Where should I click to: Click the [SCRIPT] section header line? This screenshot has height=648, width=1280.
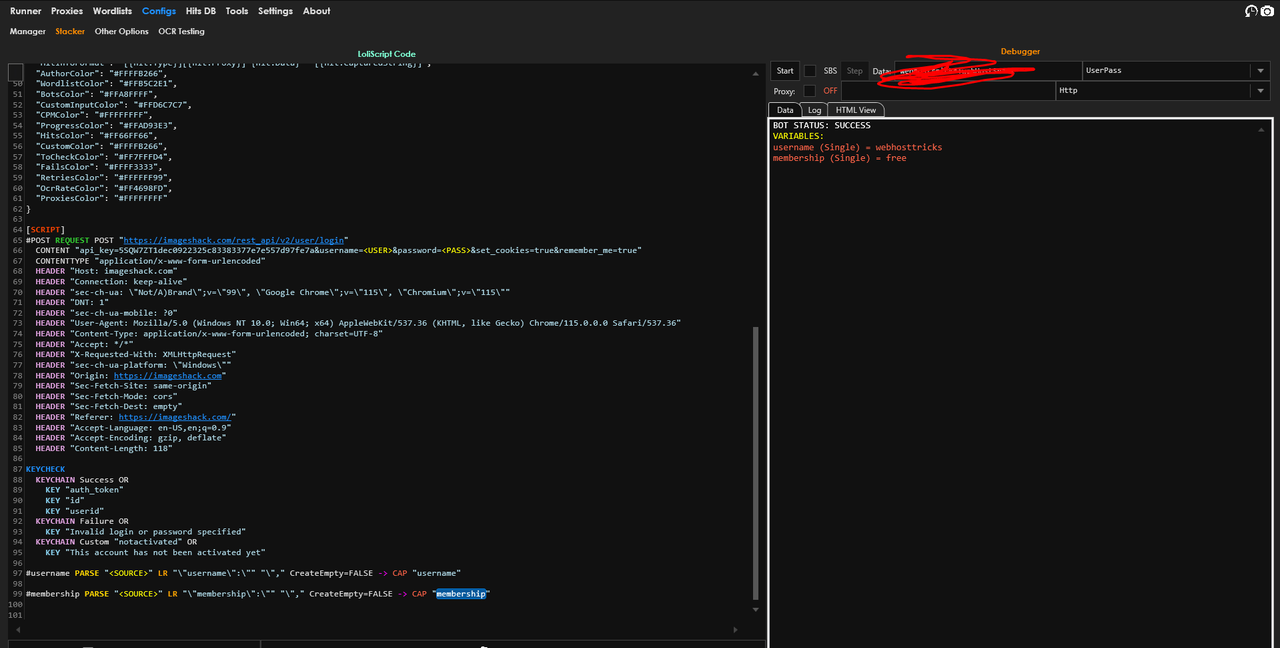click(x=45, y=229)
